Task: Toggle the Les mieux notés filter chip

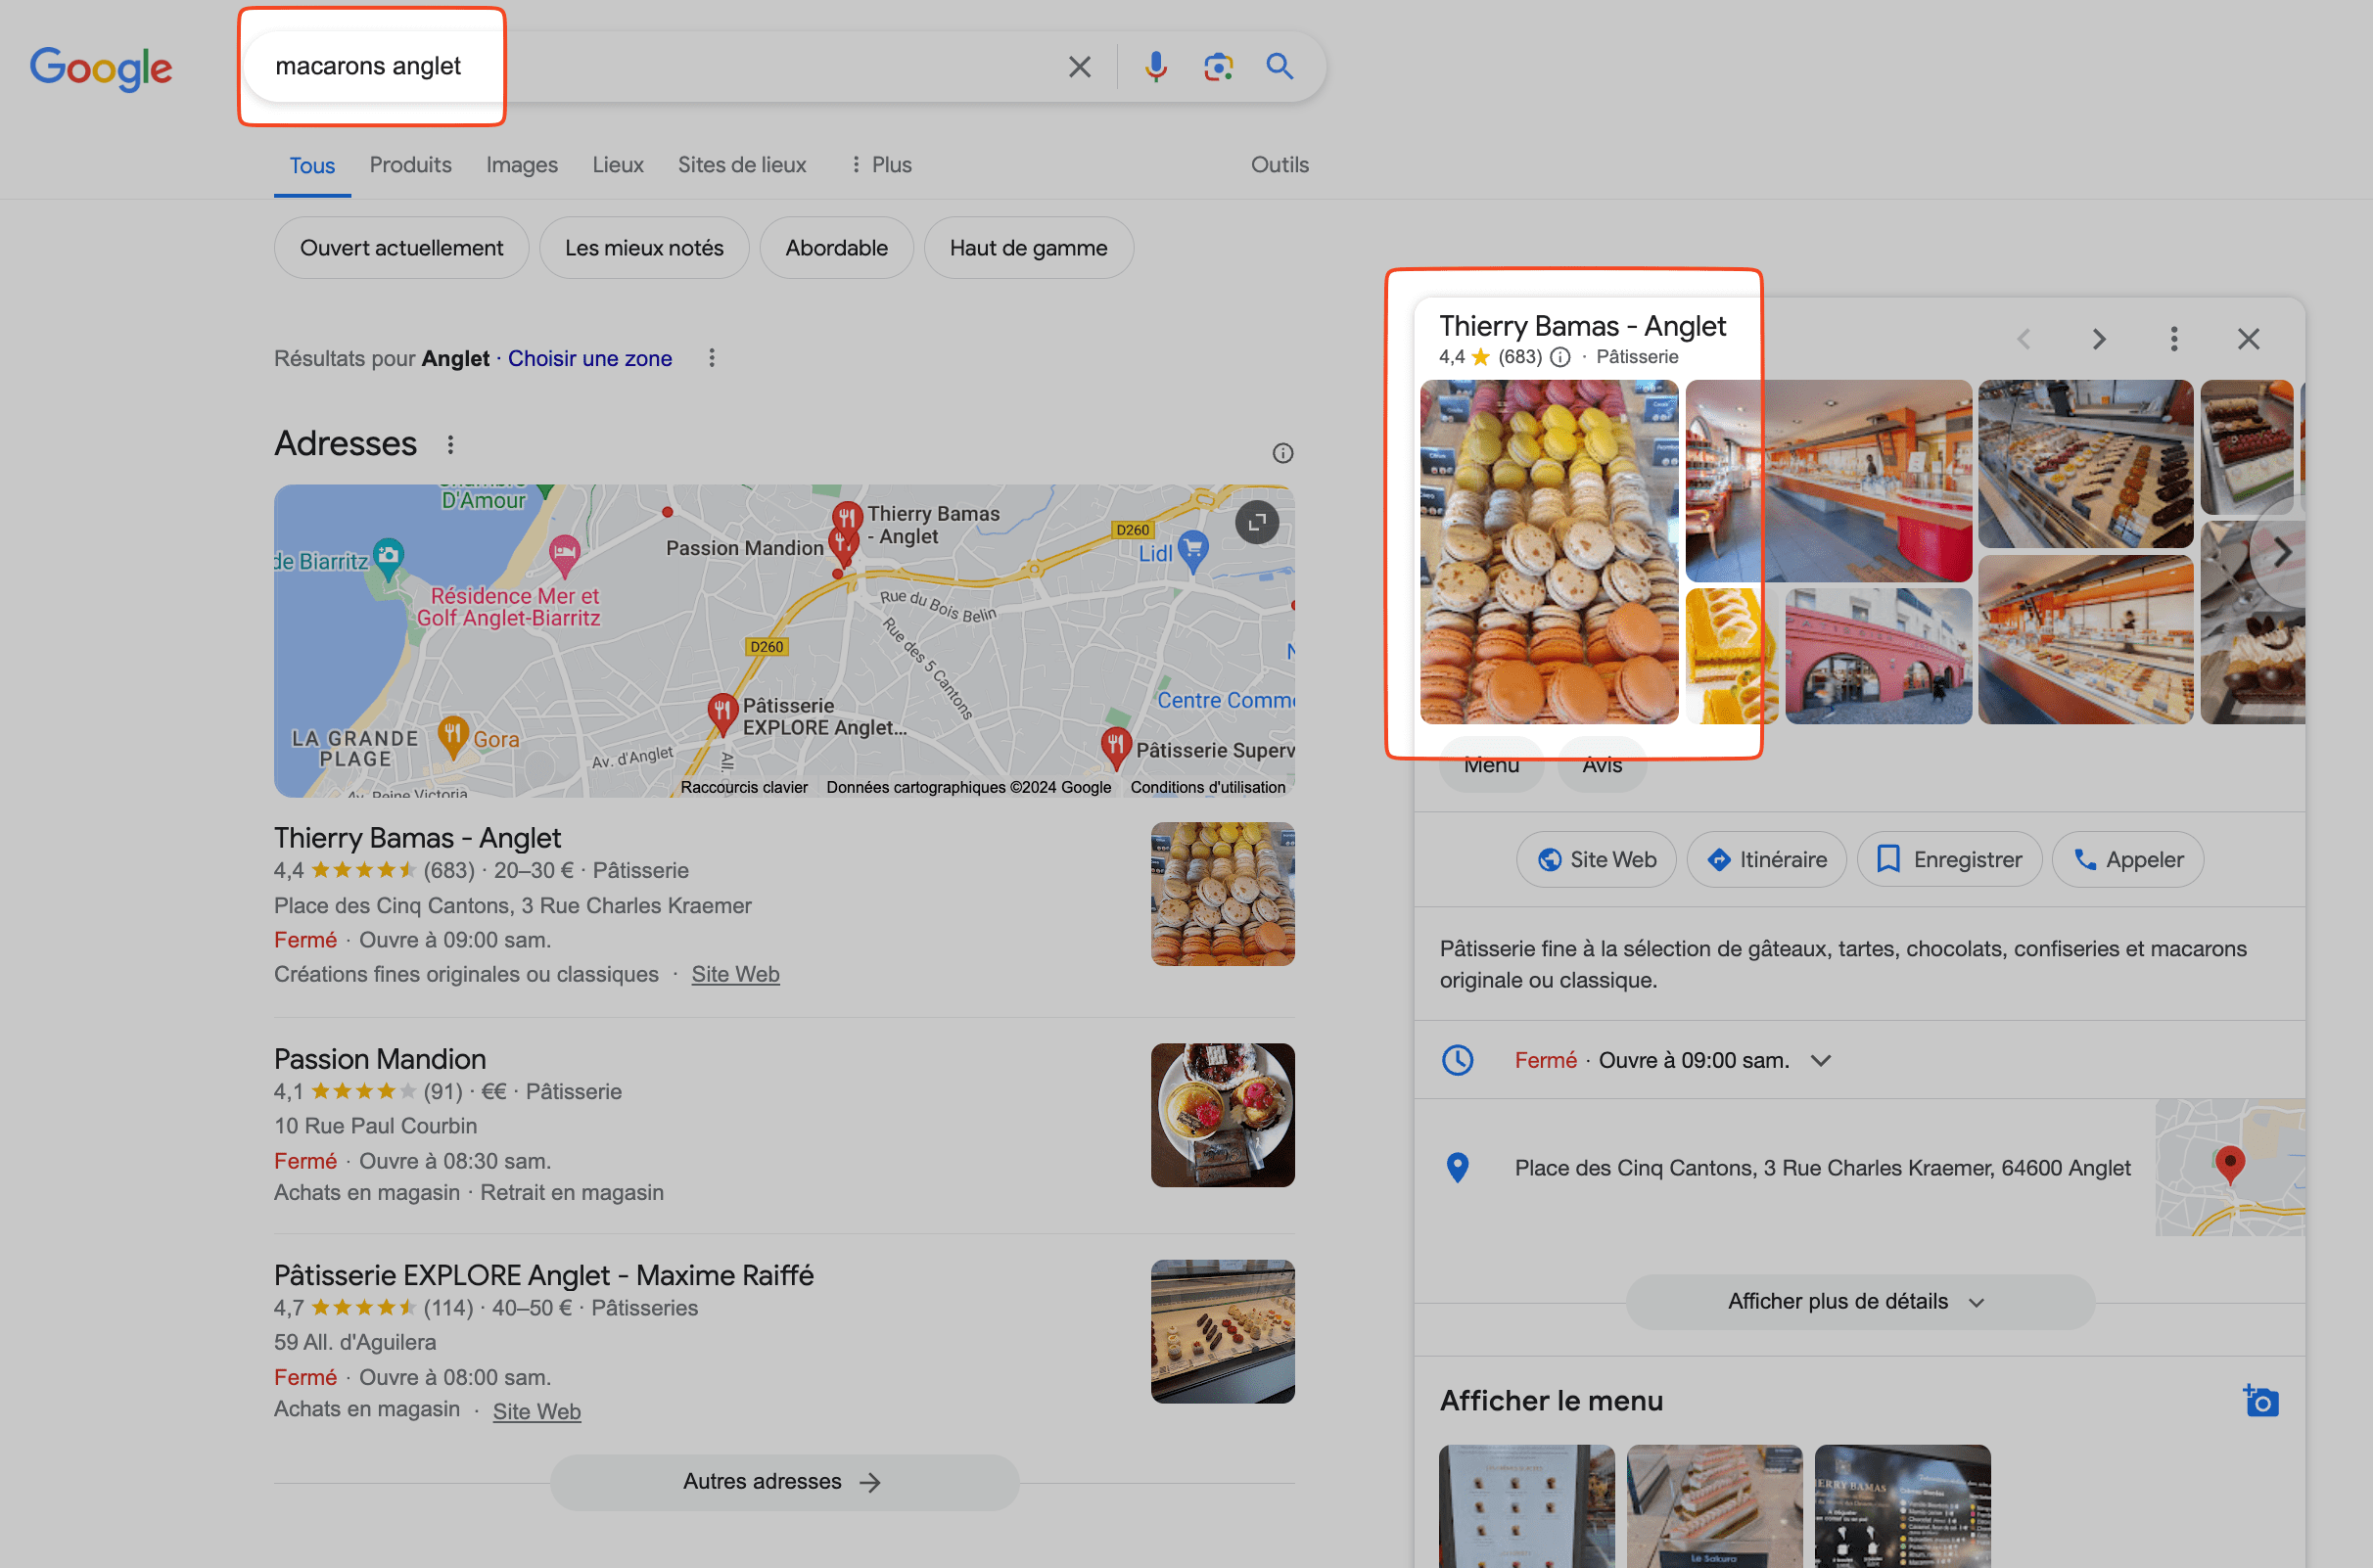Action: [644, 248]
